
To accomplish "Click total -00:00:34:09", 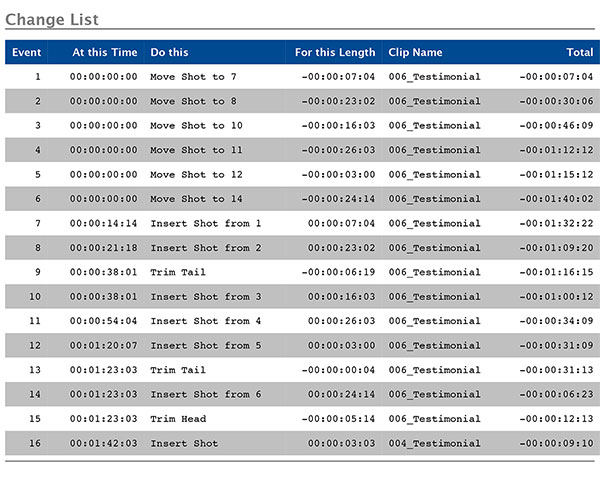I will 556,321.
